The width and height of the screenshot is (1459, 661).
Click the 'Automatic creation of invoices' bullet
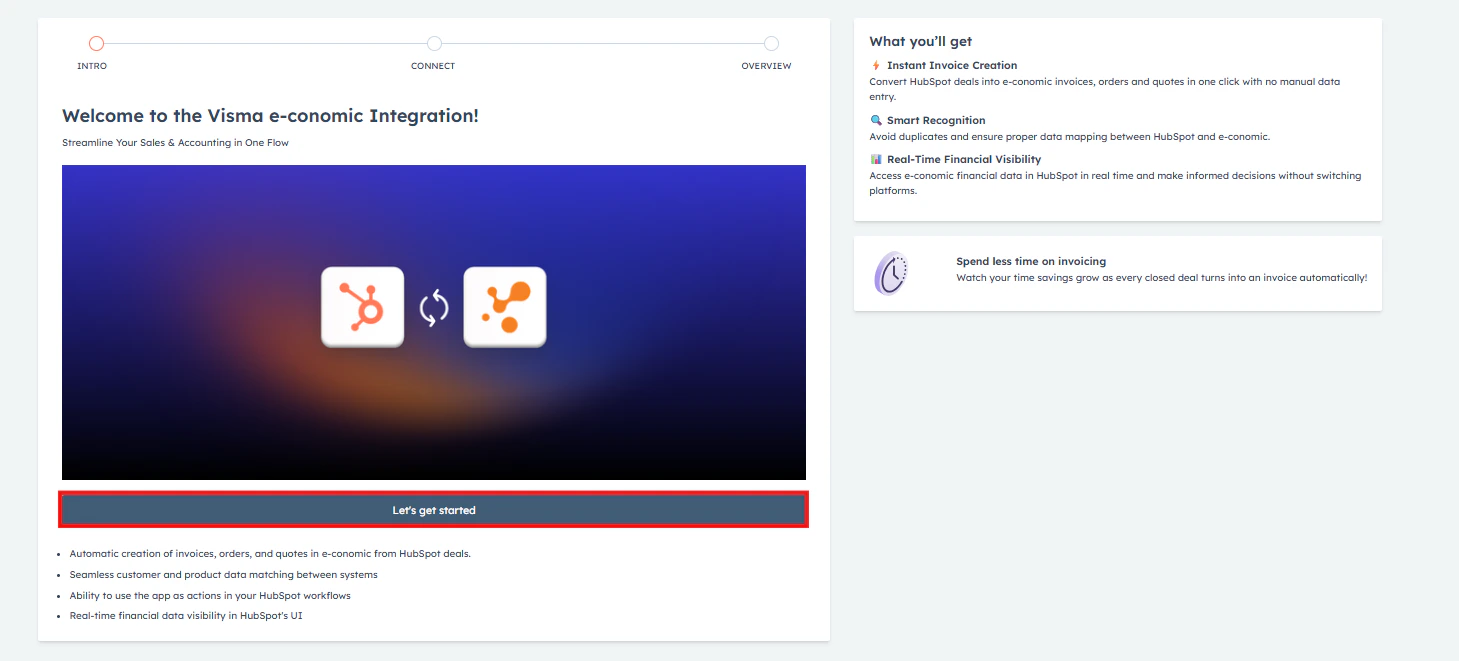coord(270,553)
